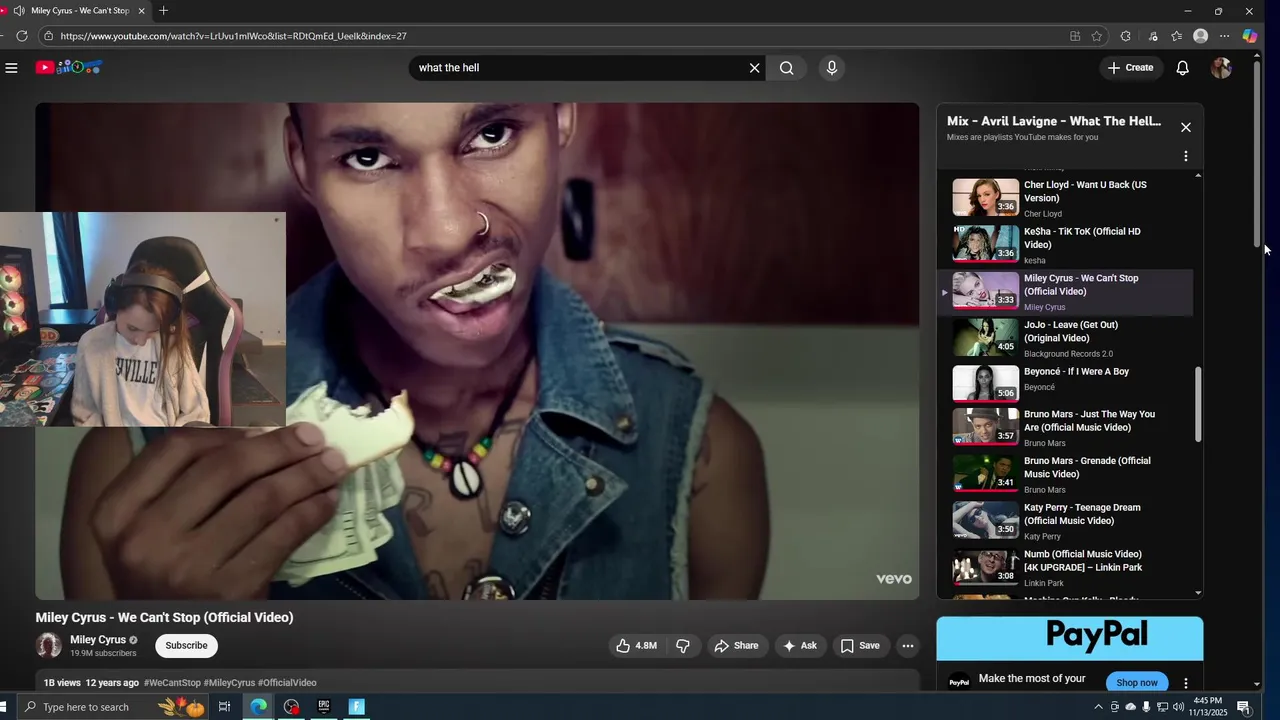
Task: Like the video with thumbs up
Action: 637,646
